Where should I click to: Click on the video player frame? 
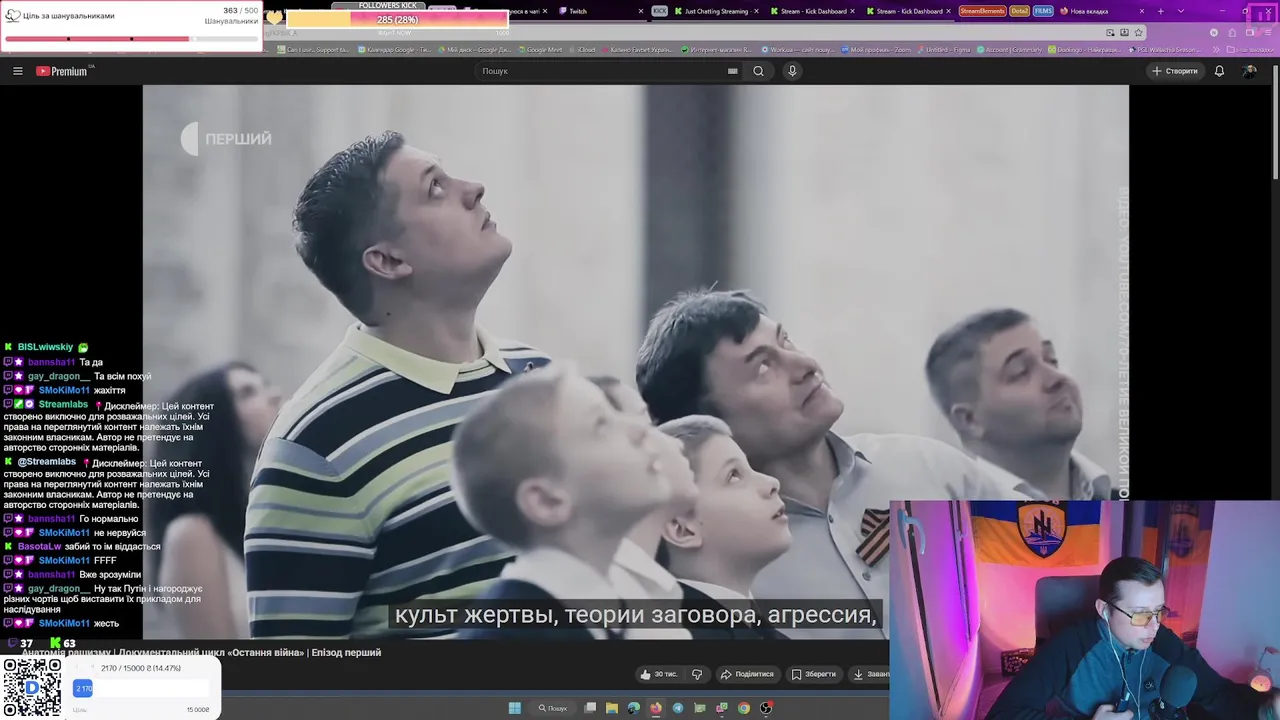point(635,360)
